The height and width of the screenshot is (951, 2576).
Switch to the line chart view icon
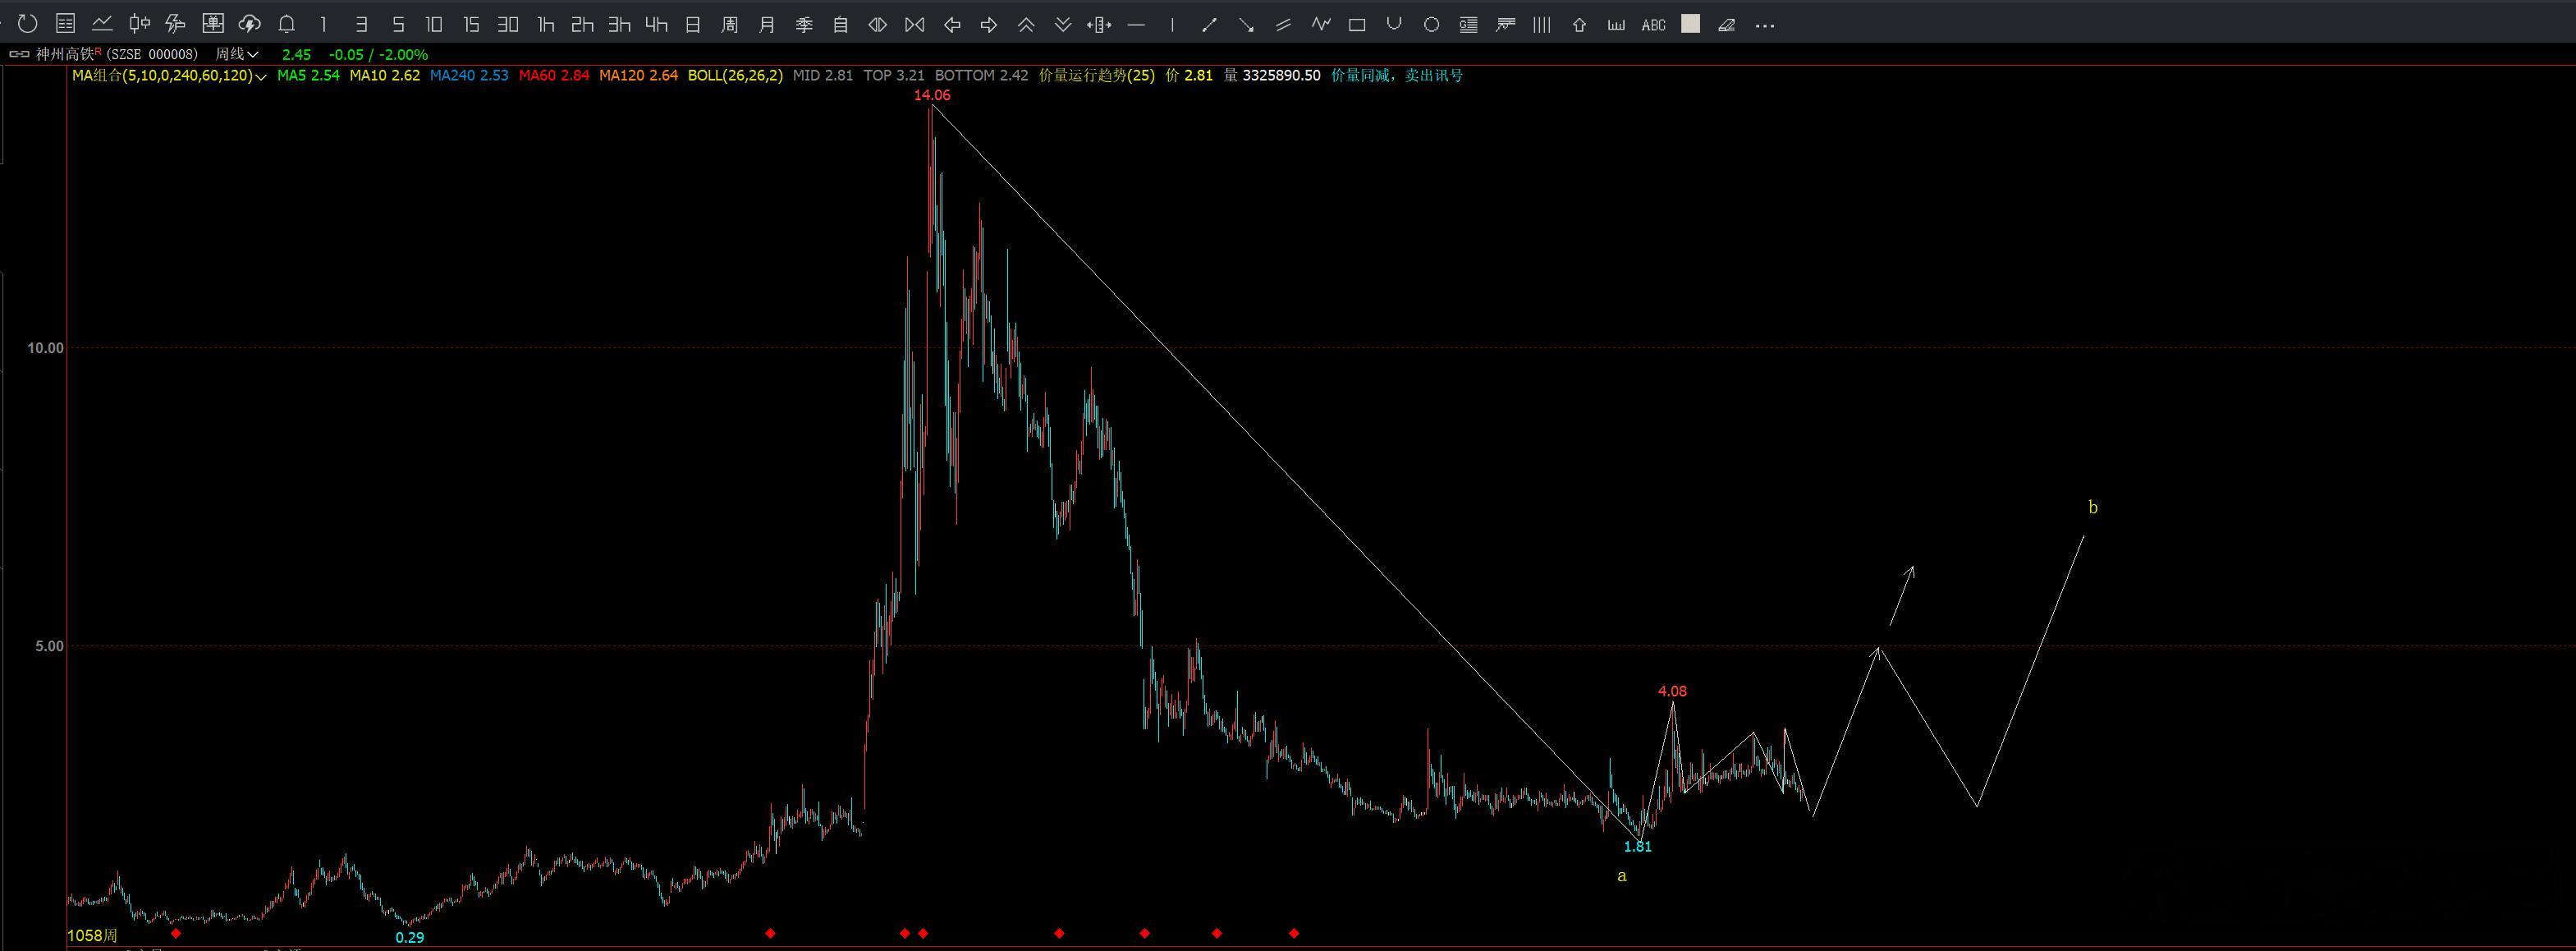click(x=102, y=24)
